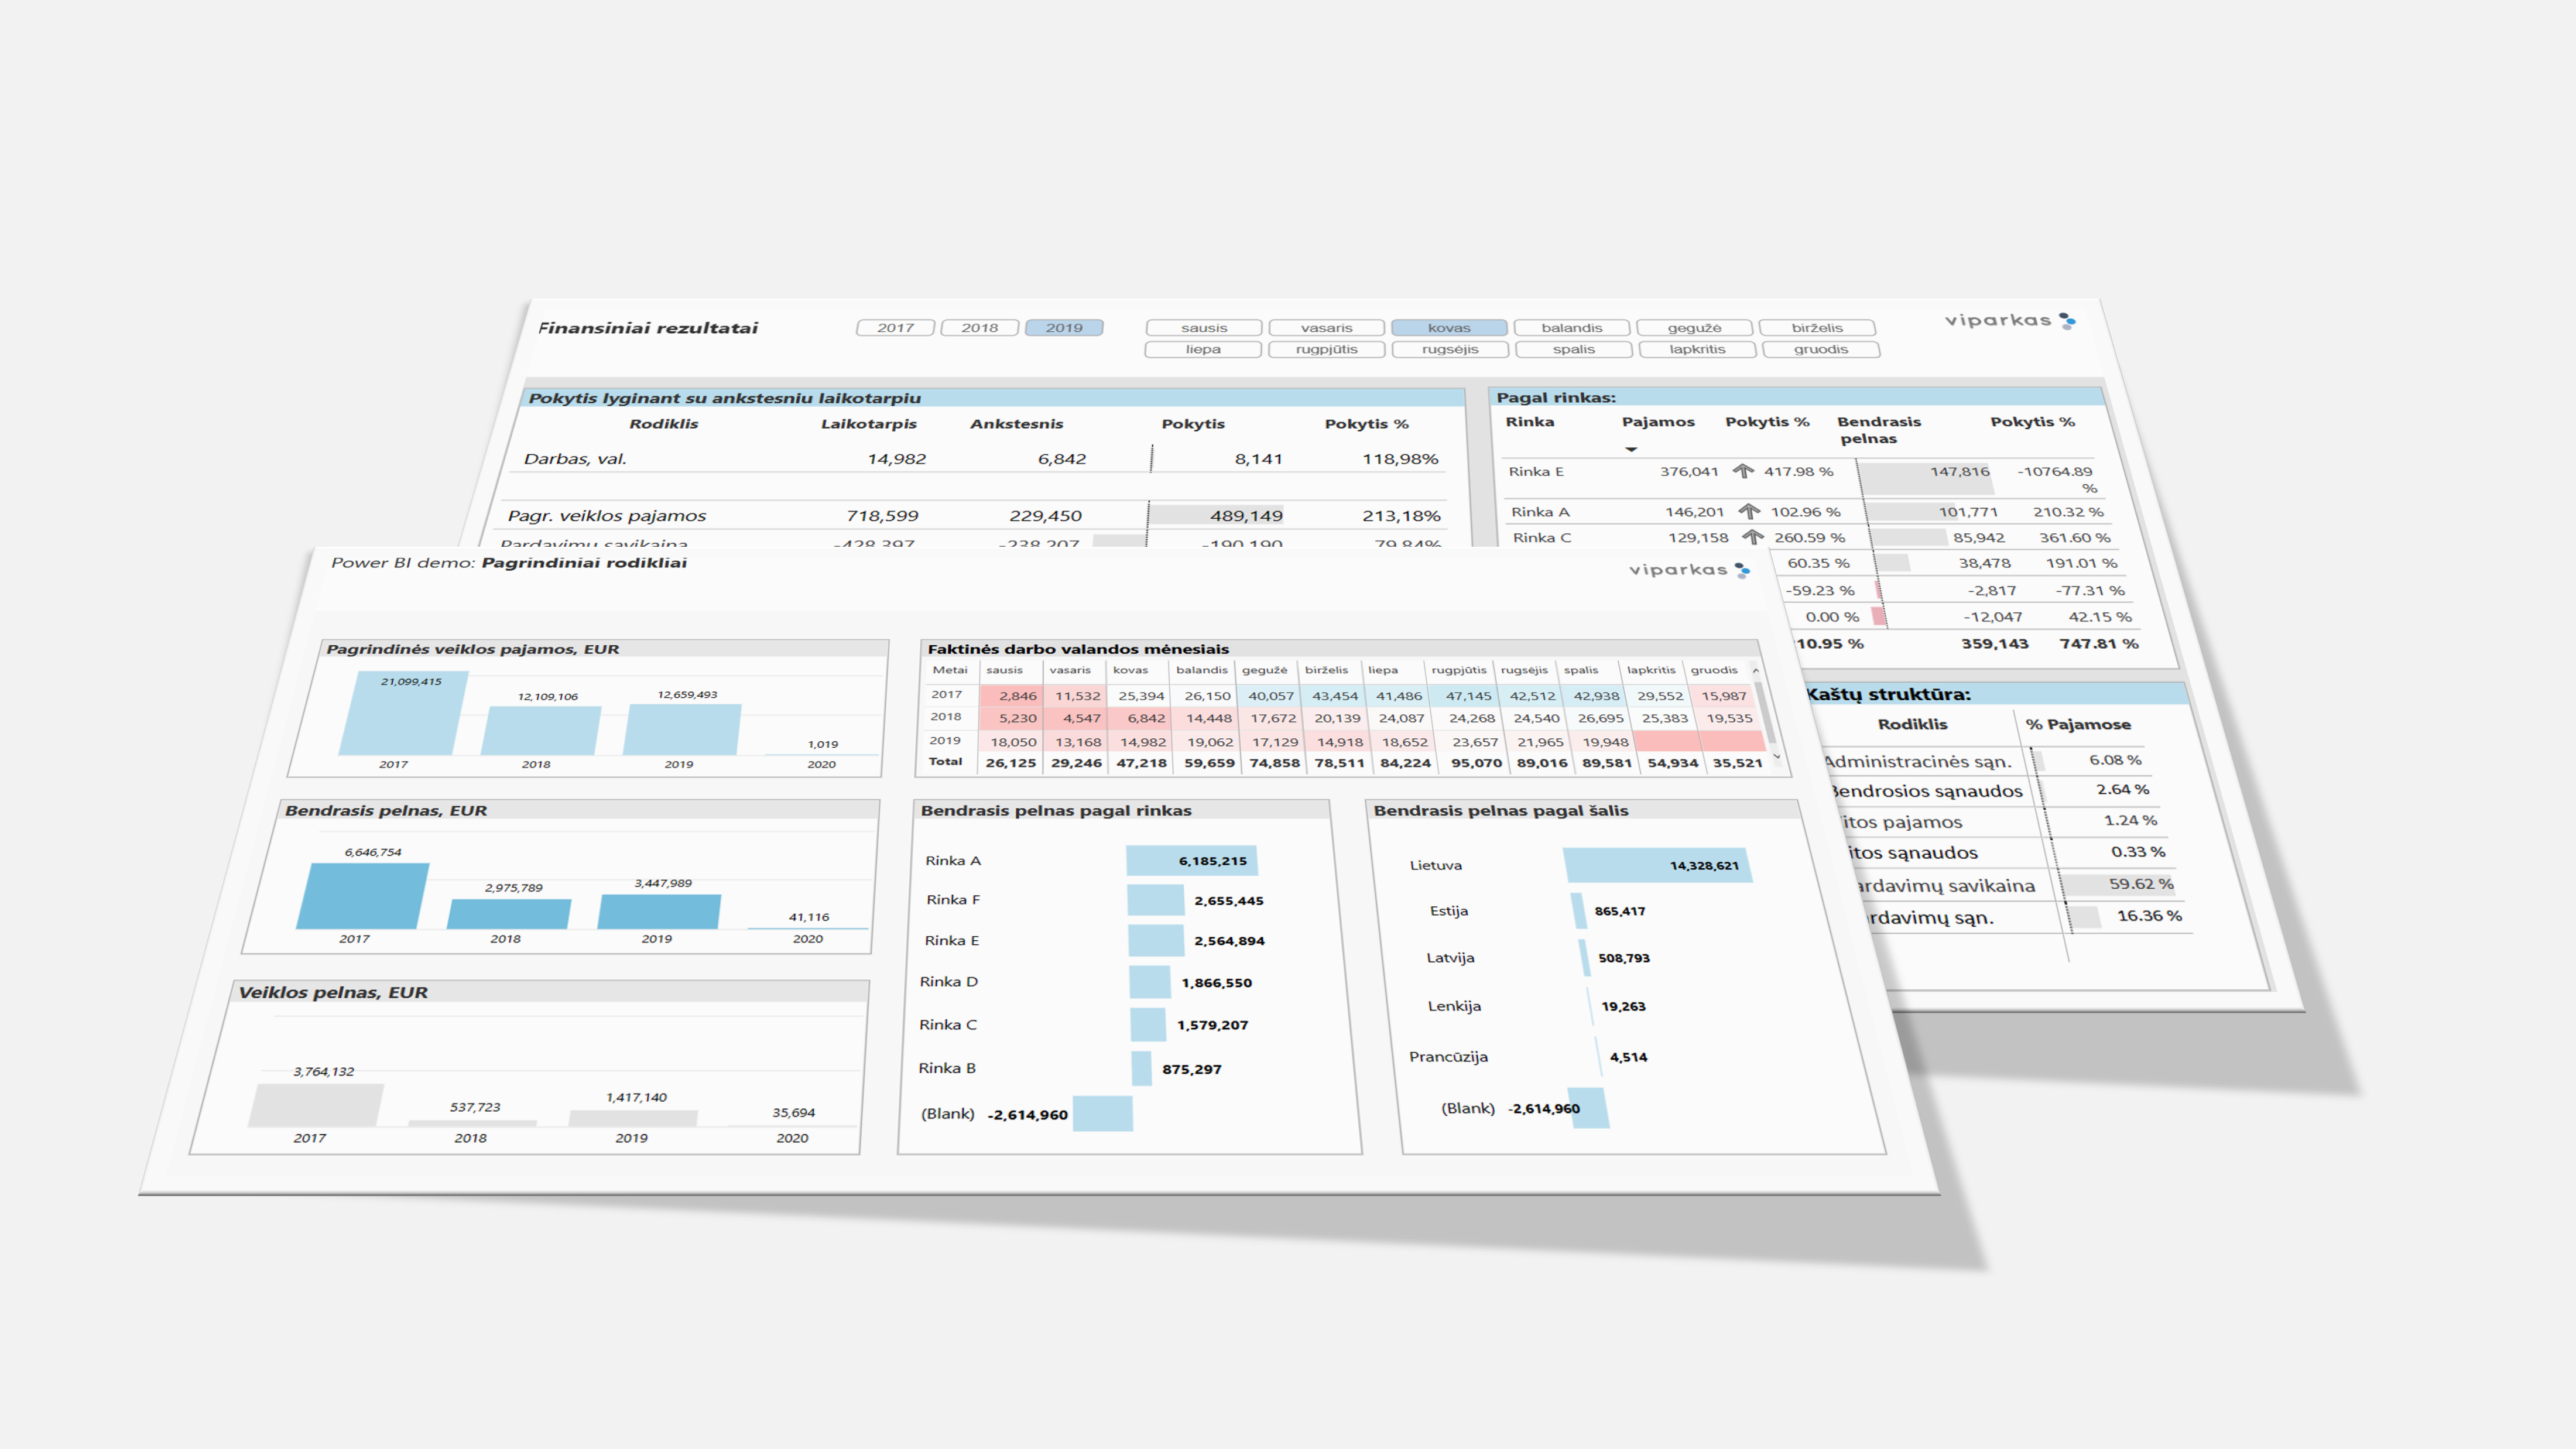Deselect the highlighted 2019 year slicer
This screenshot has width=2576, height=1449.
click(x=1064, y=328)
